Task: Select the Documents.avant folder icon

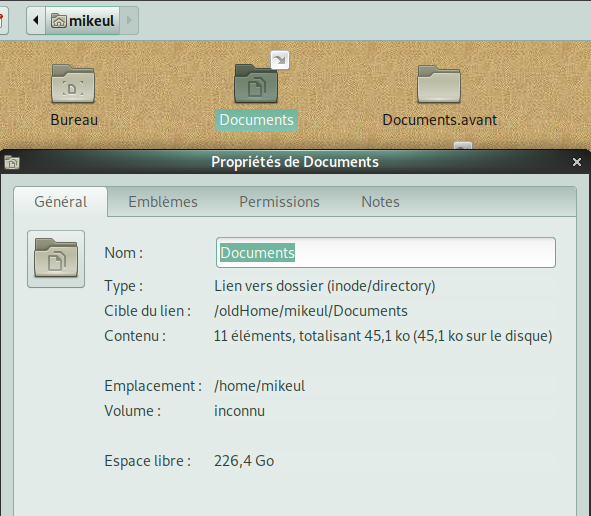Action: pos(439,84)
